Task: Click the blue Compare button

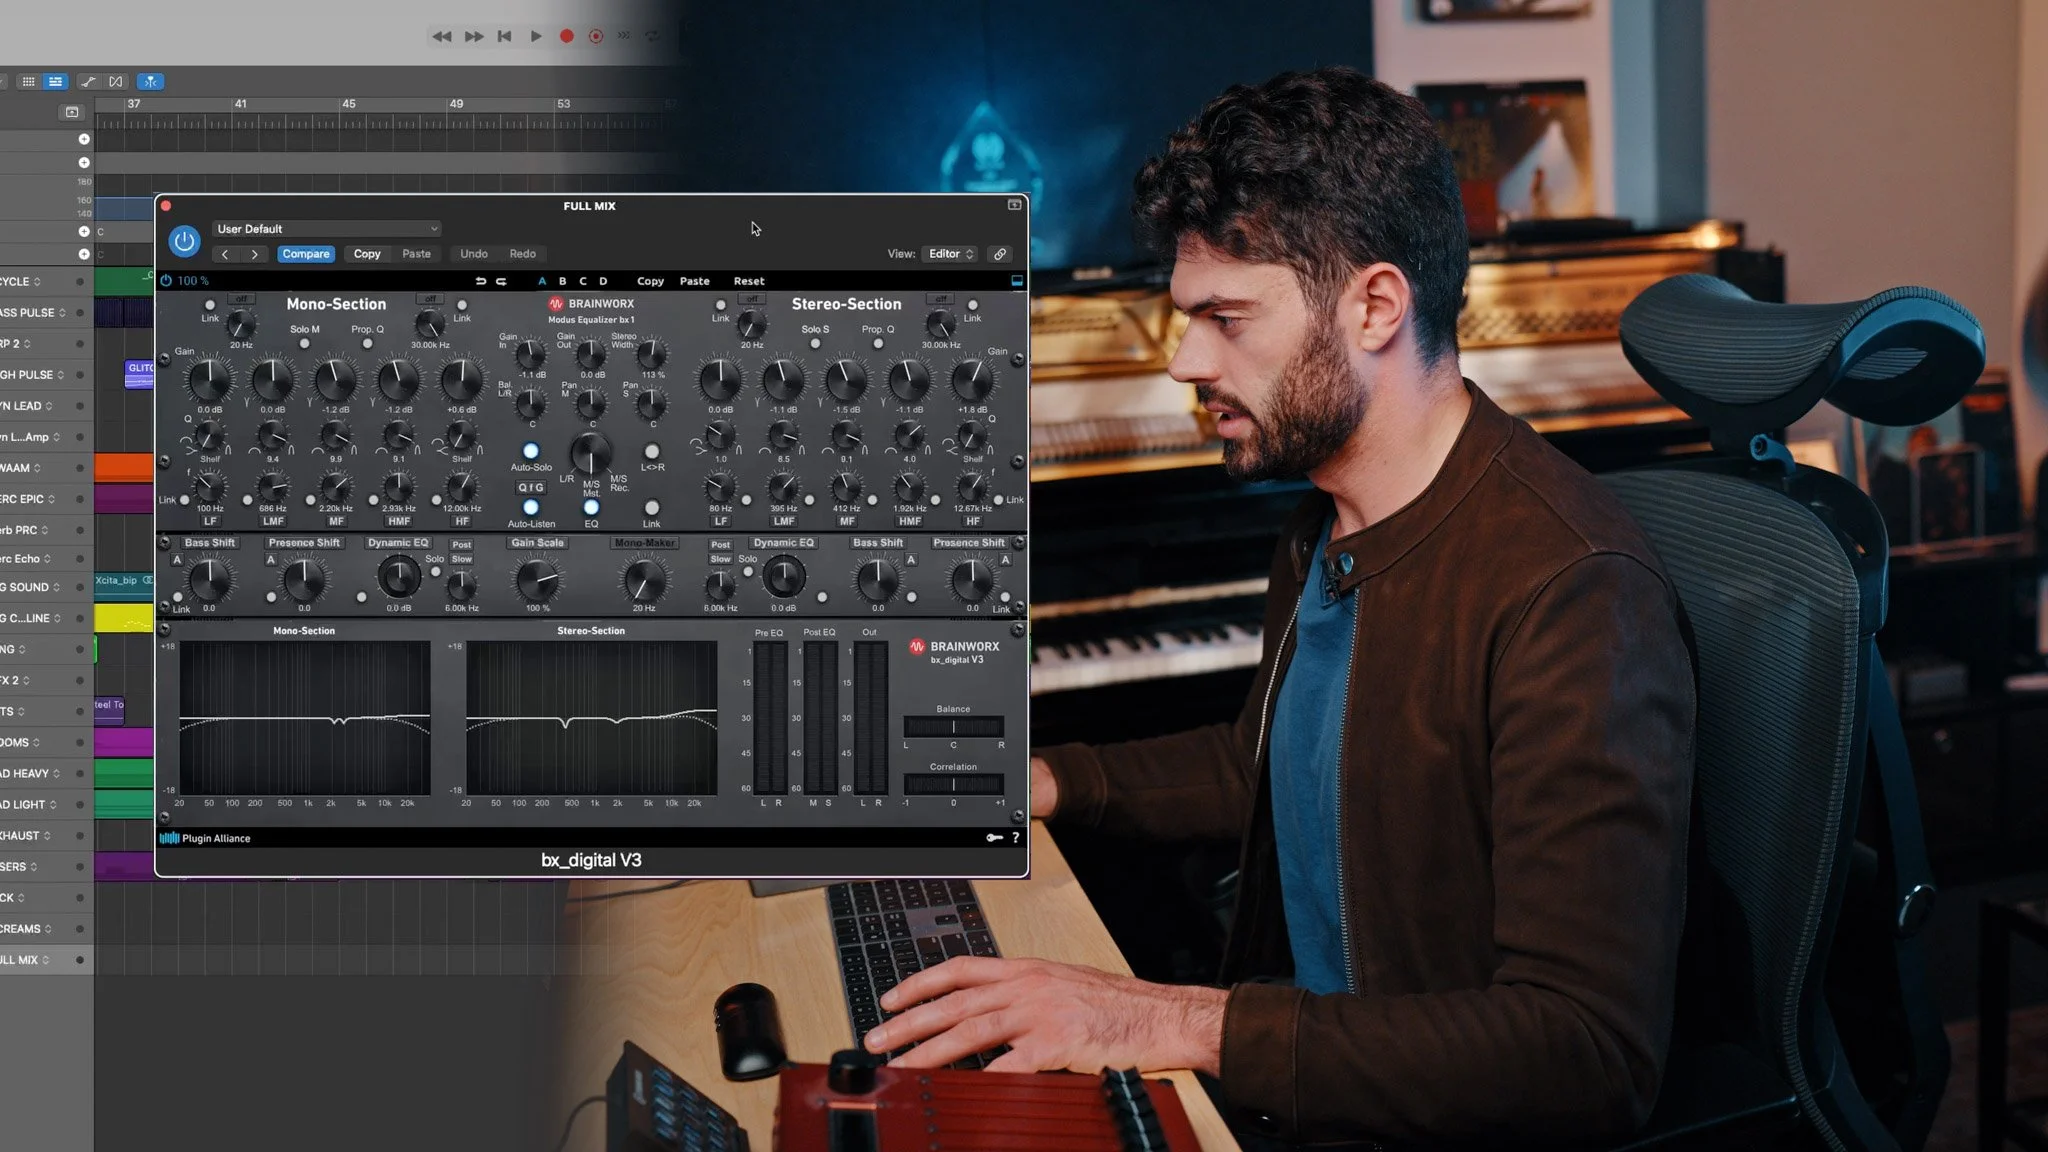Action: [x=306, y=254]
